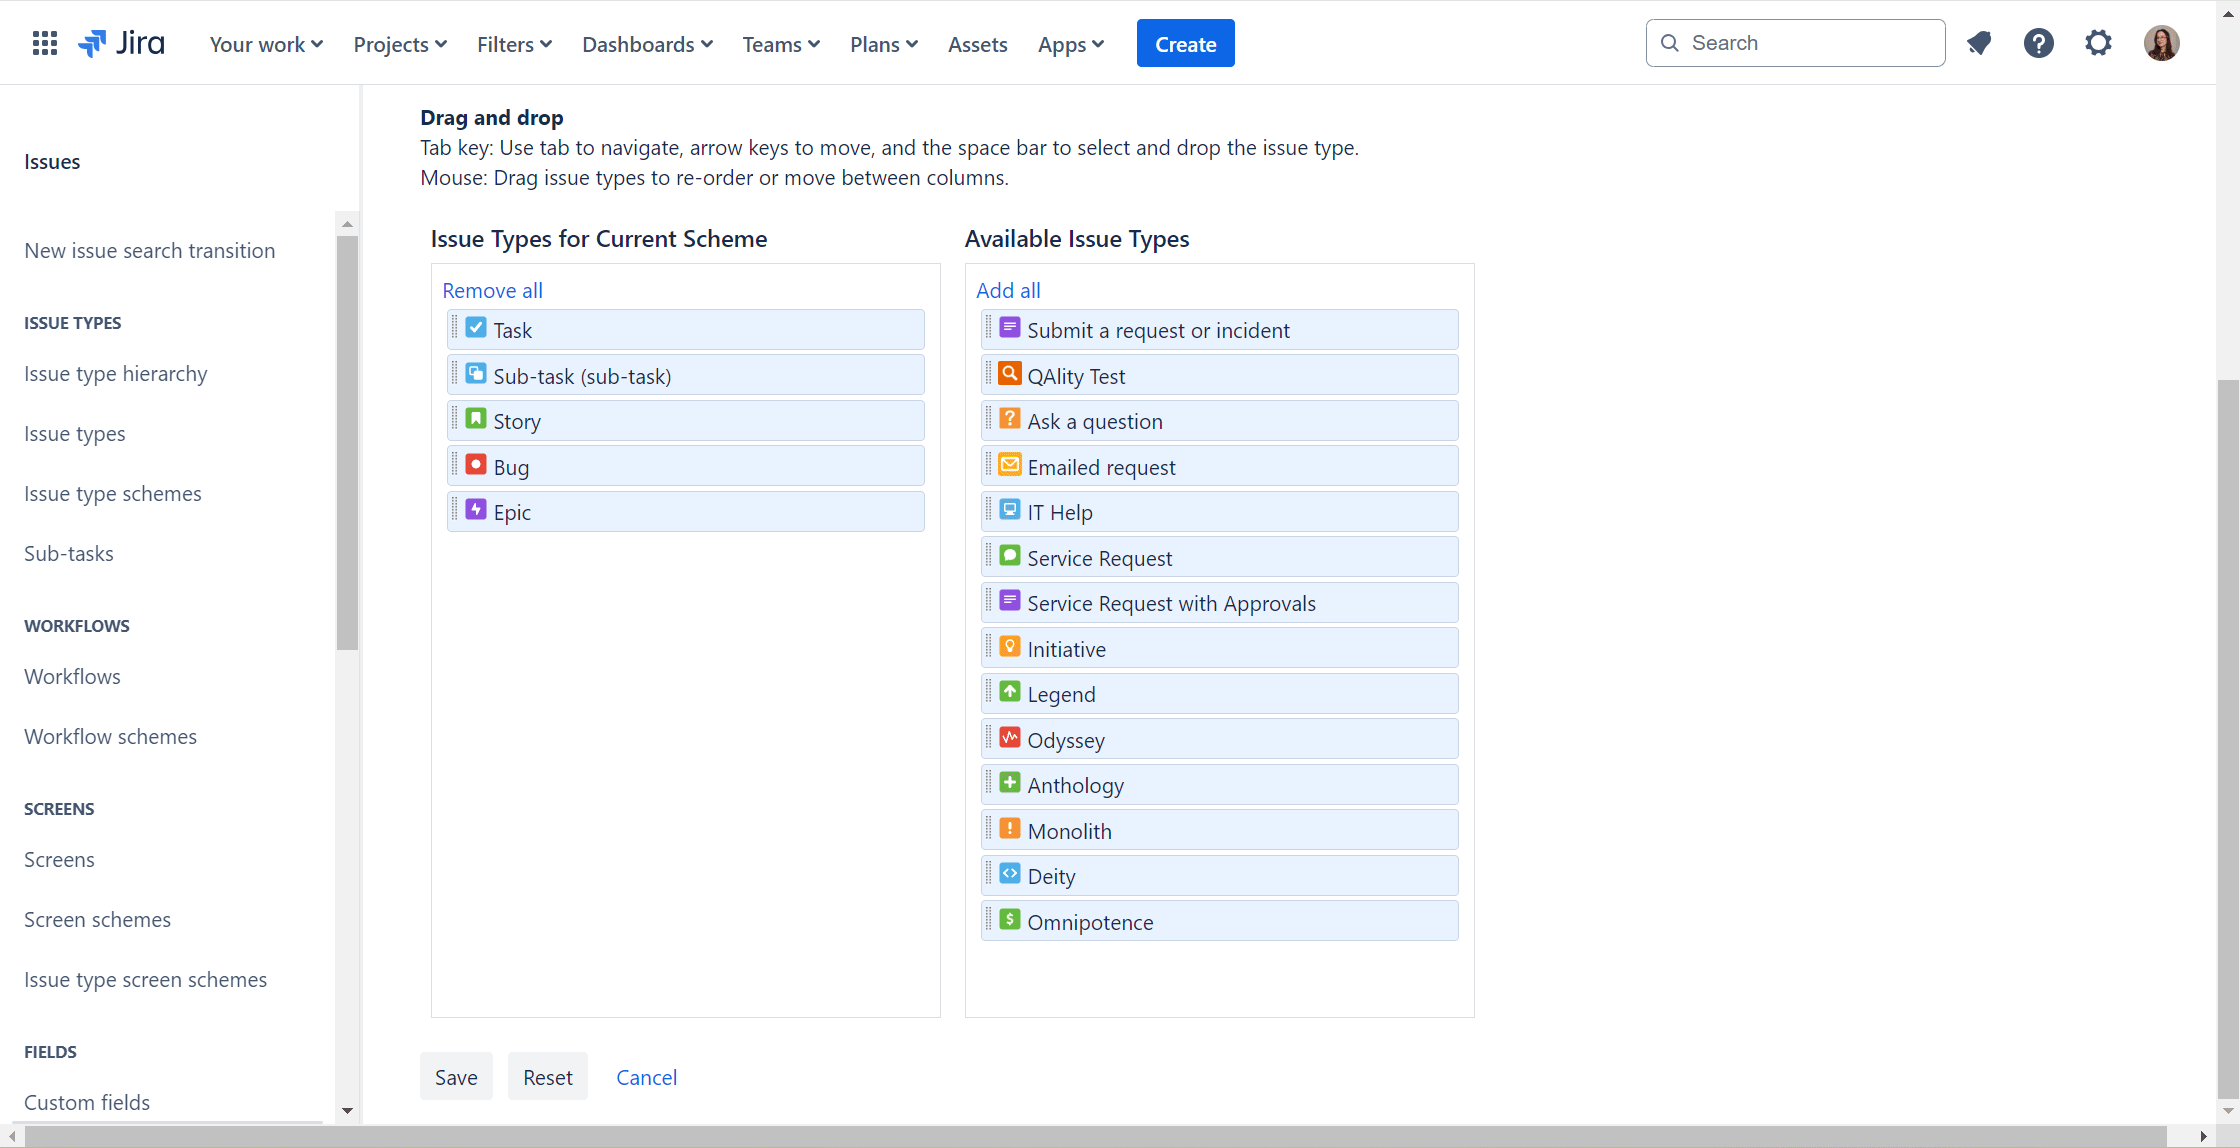Open the help question mark icon

coord(2039,42)
